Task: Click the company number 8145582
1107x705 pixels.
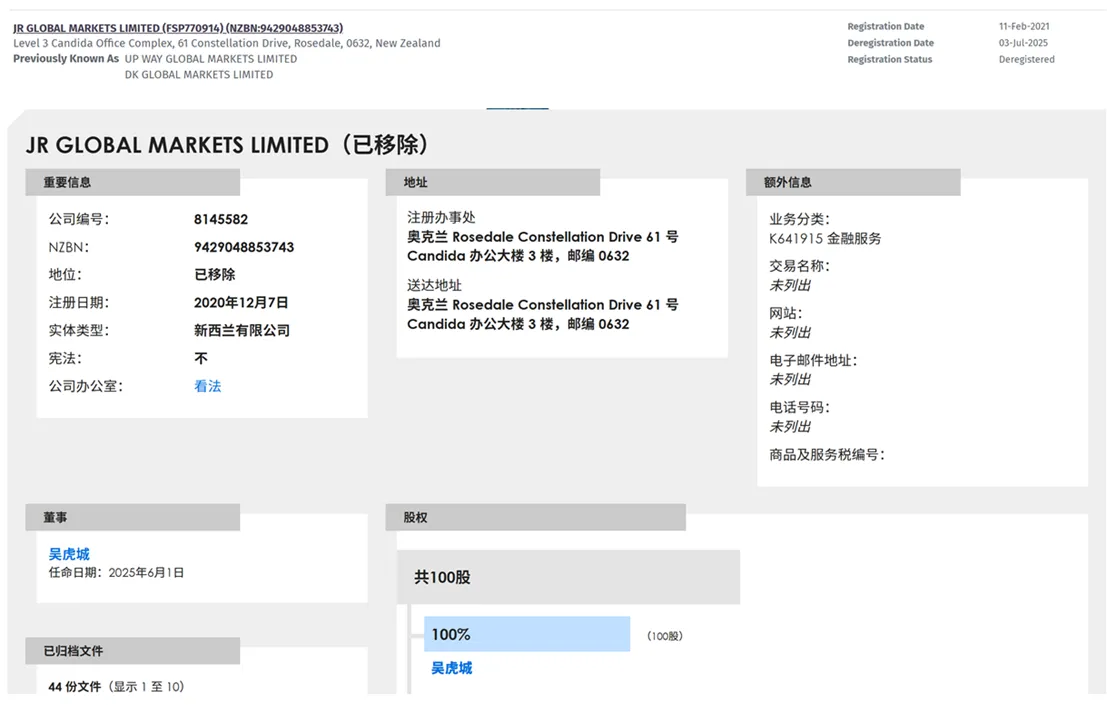Action: tap(221, 219)
